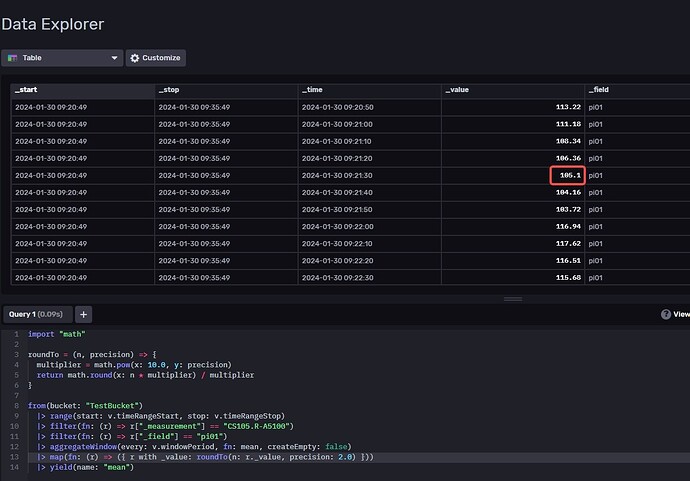Viewport: 690px width, 481px height.
Task: Click the time 2024-01-30 09:21:10 cell
Action: coord(370,141)
